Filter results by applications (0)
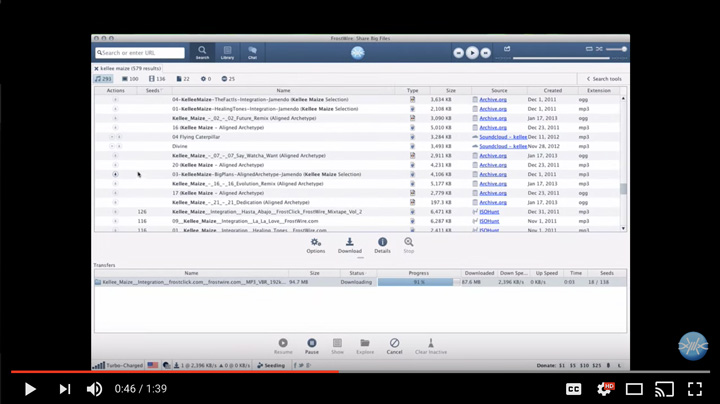Image resolution: width=720 pixels, height=404 pixels. coord(206,79)
